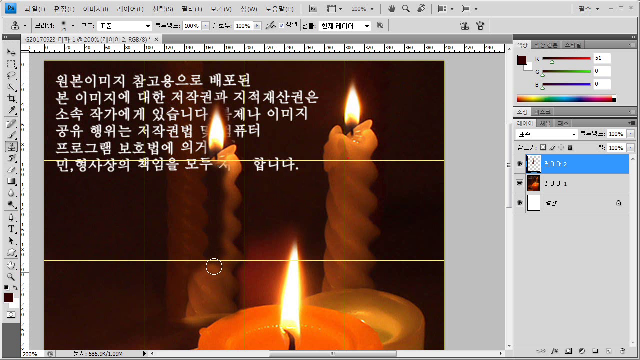Screen dimensions: 640x360
Task: Click the brush opacity input field
Action: click(x=191, y=26)
